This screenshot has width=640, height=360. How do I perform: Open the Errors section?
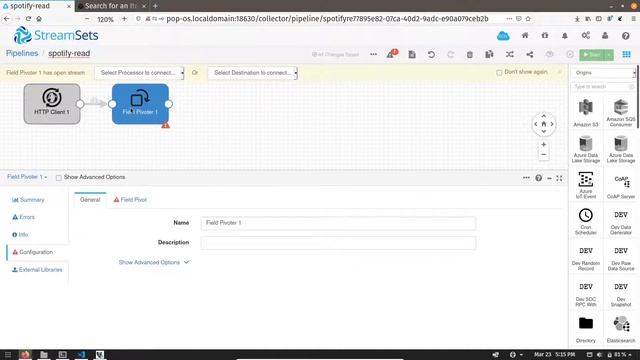click(x=24, y=217)
